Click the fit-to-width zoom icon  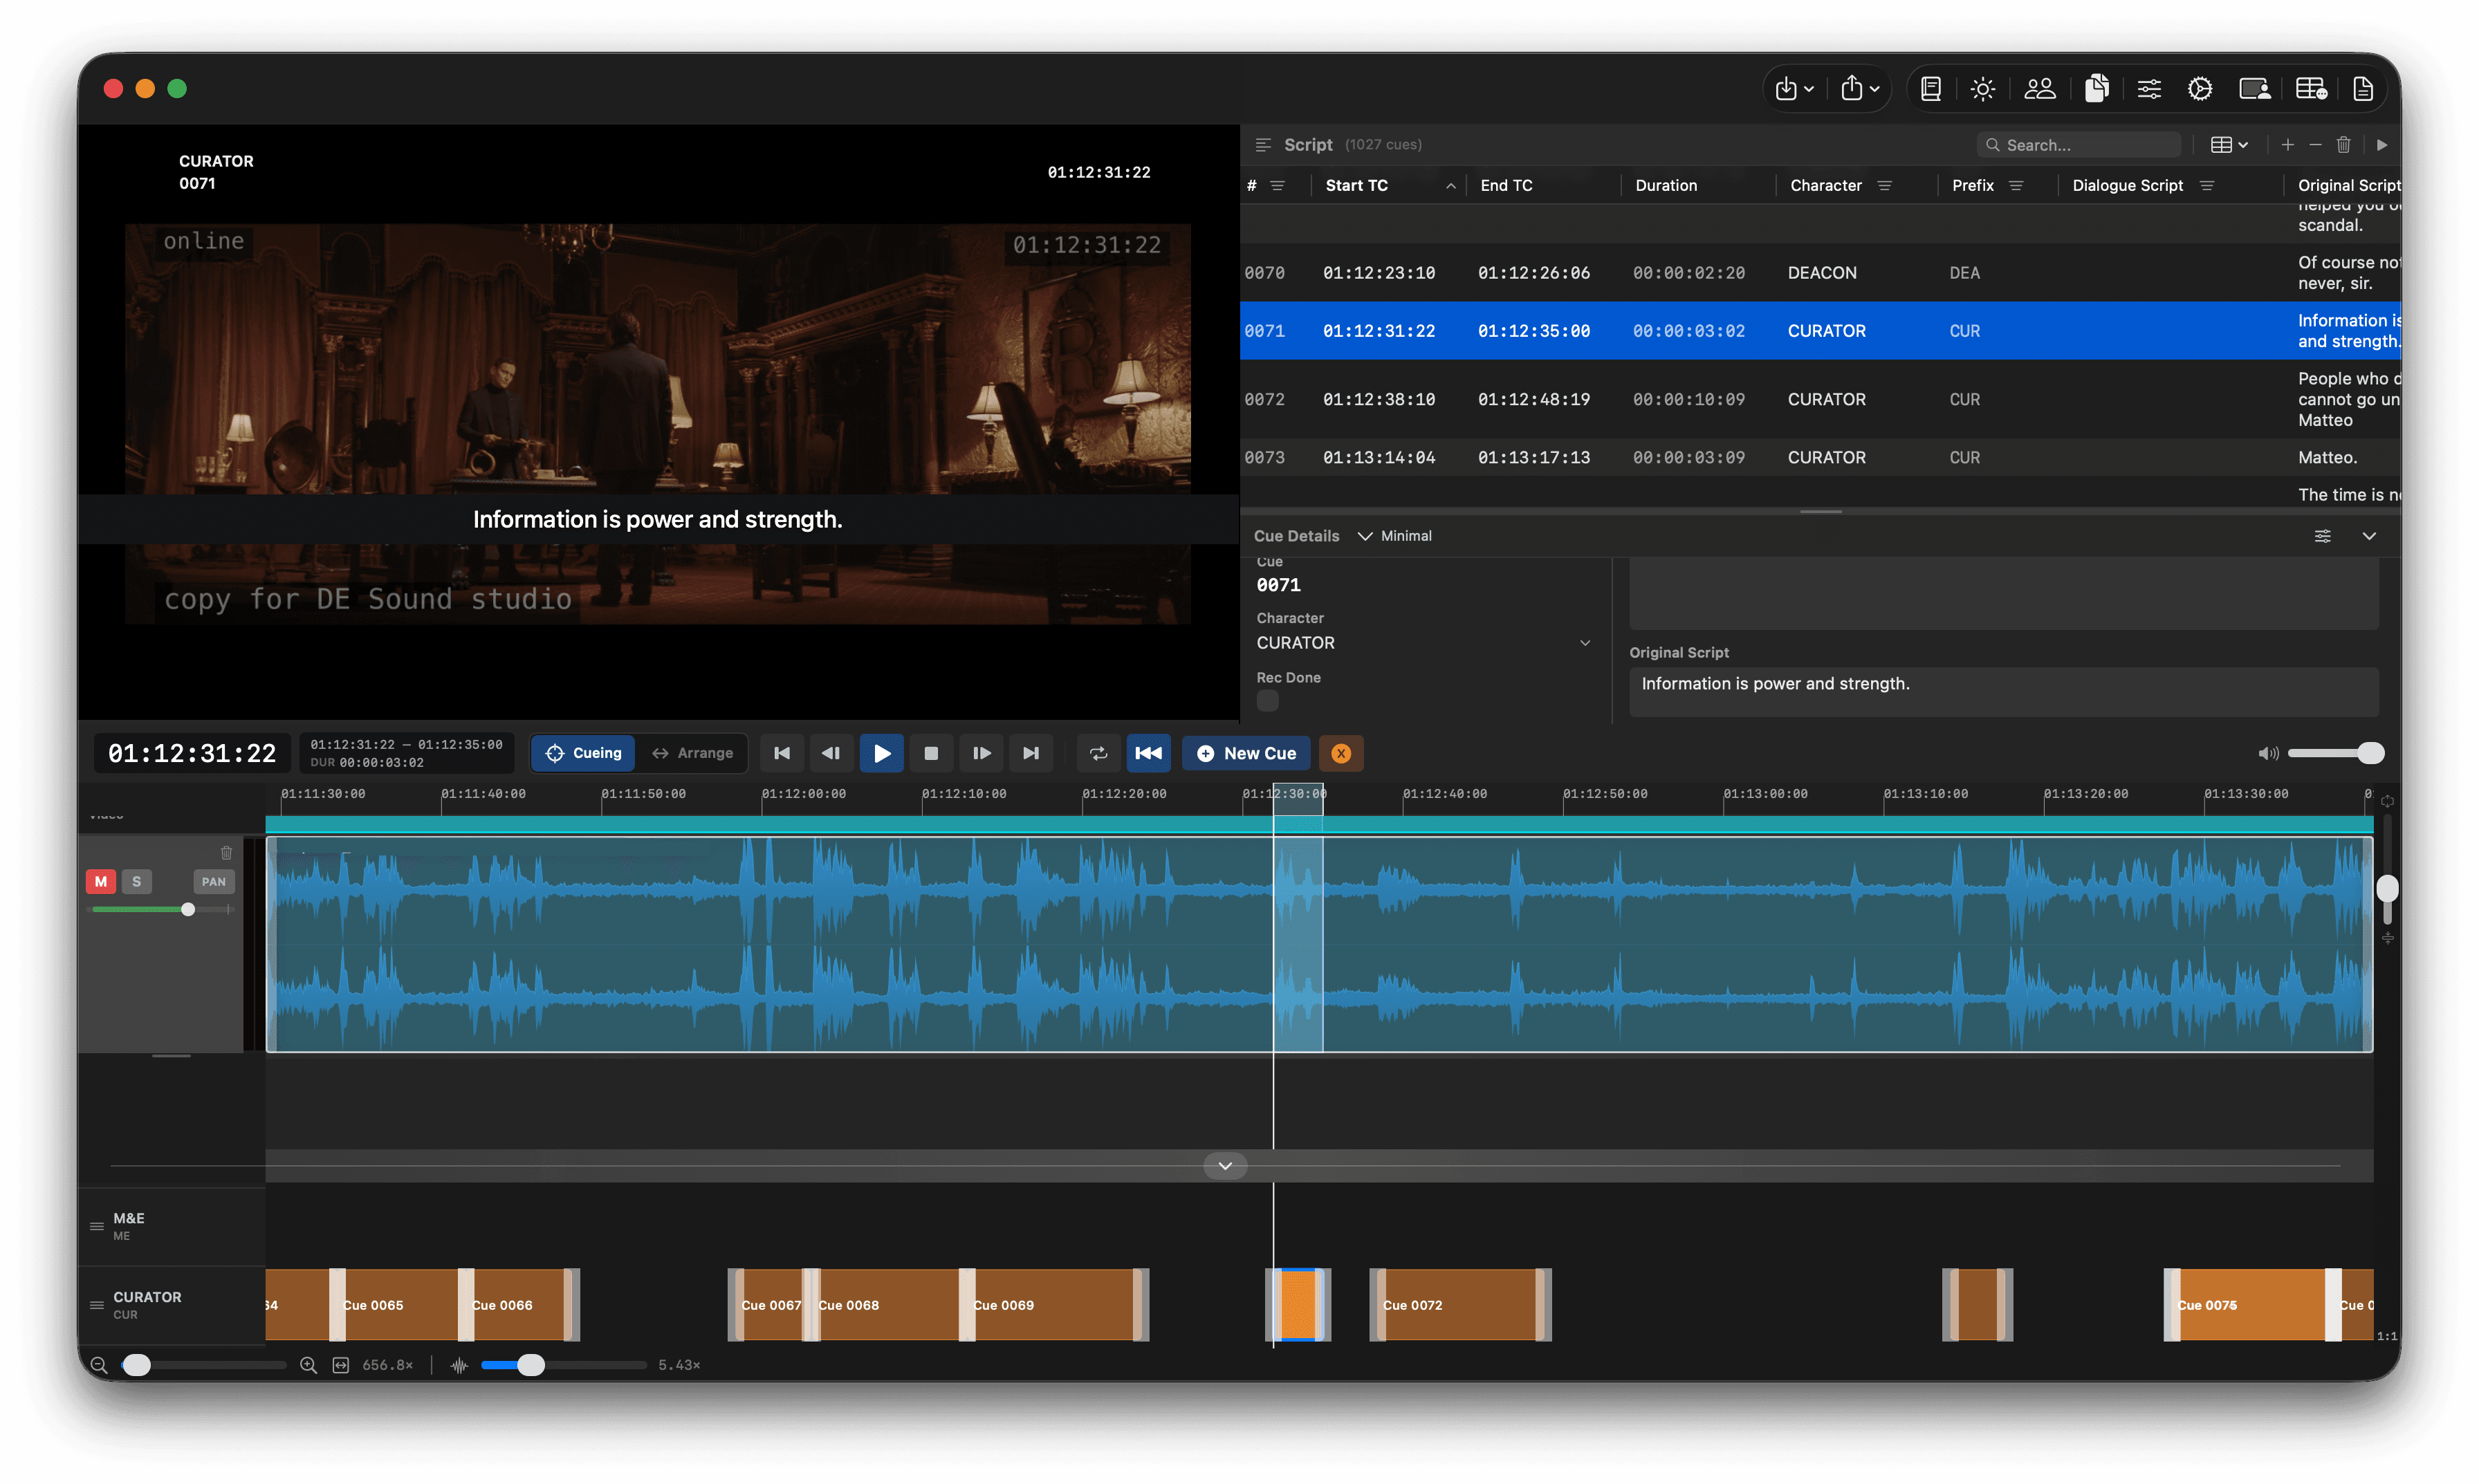340,1365
